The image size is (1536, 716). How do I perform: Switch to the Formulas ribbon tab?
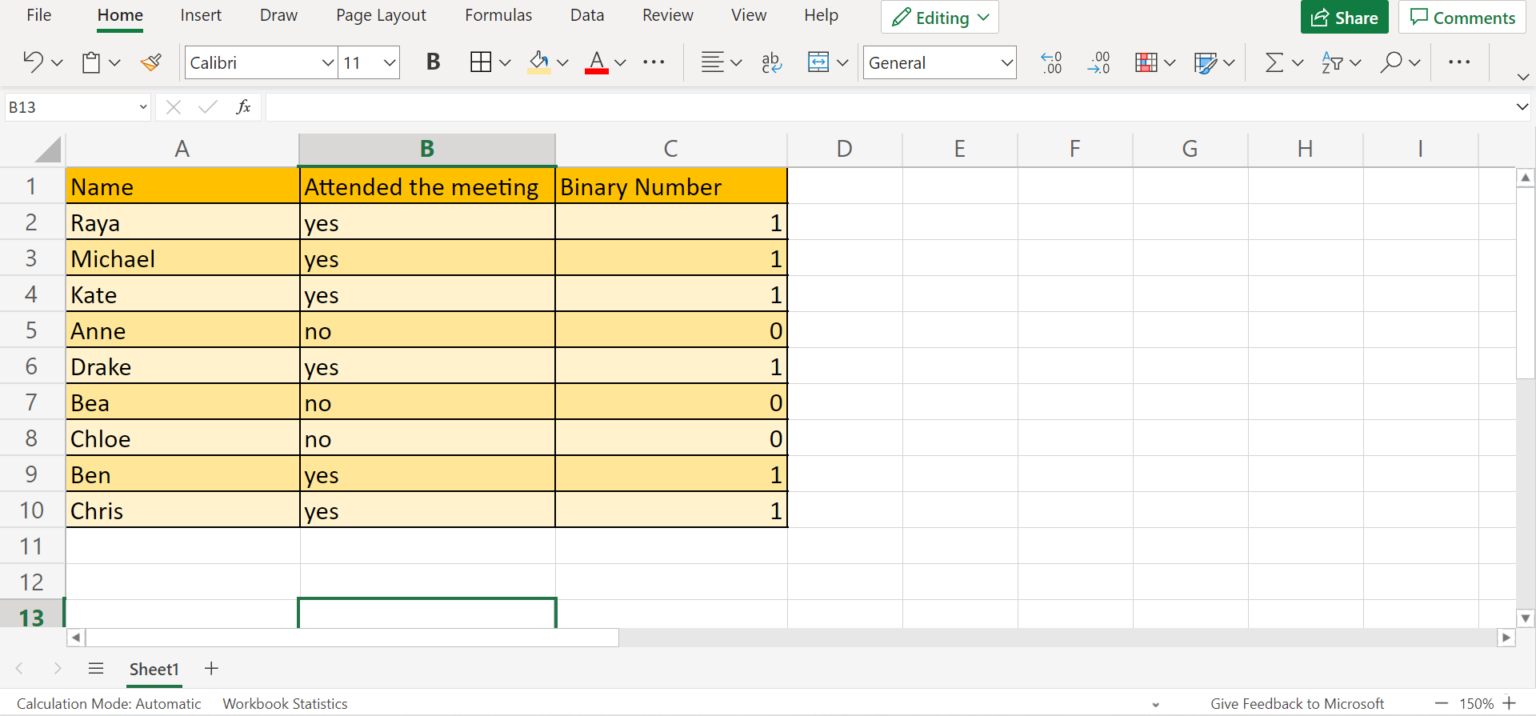click(x=498, y=15)
